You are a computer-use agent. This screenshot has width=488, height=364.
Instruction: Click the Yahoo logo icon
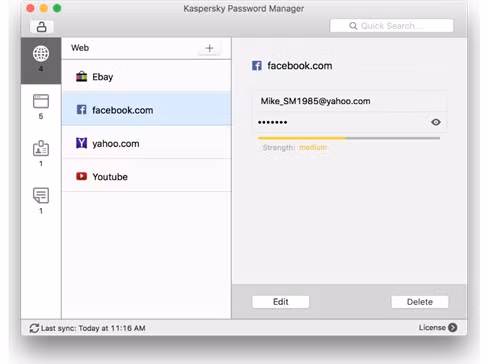point(81,143)
